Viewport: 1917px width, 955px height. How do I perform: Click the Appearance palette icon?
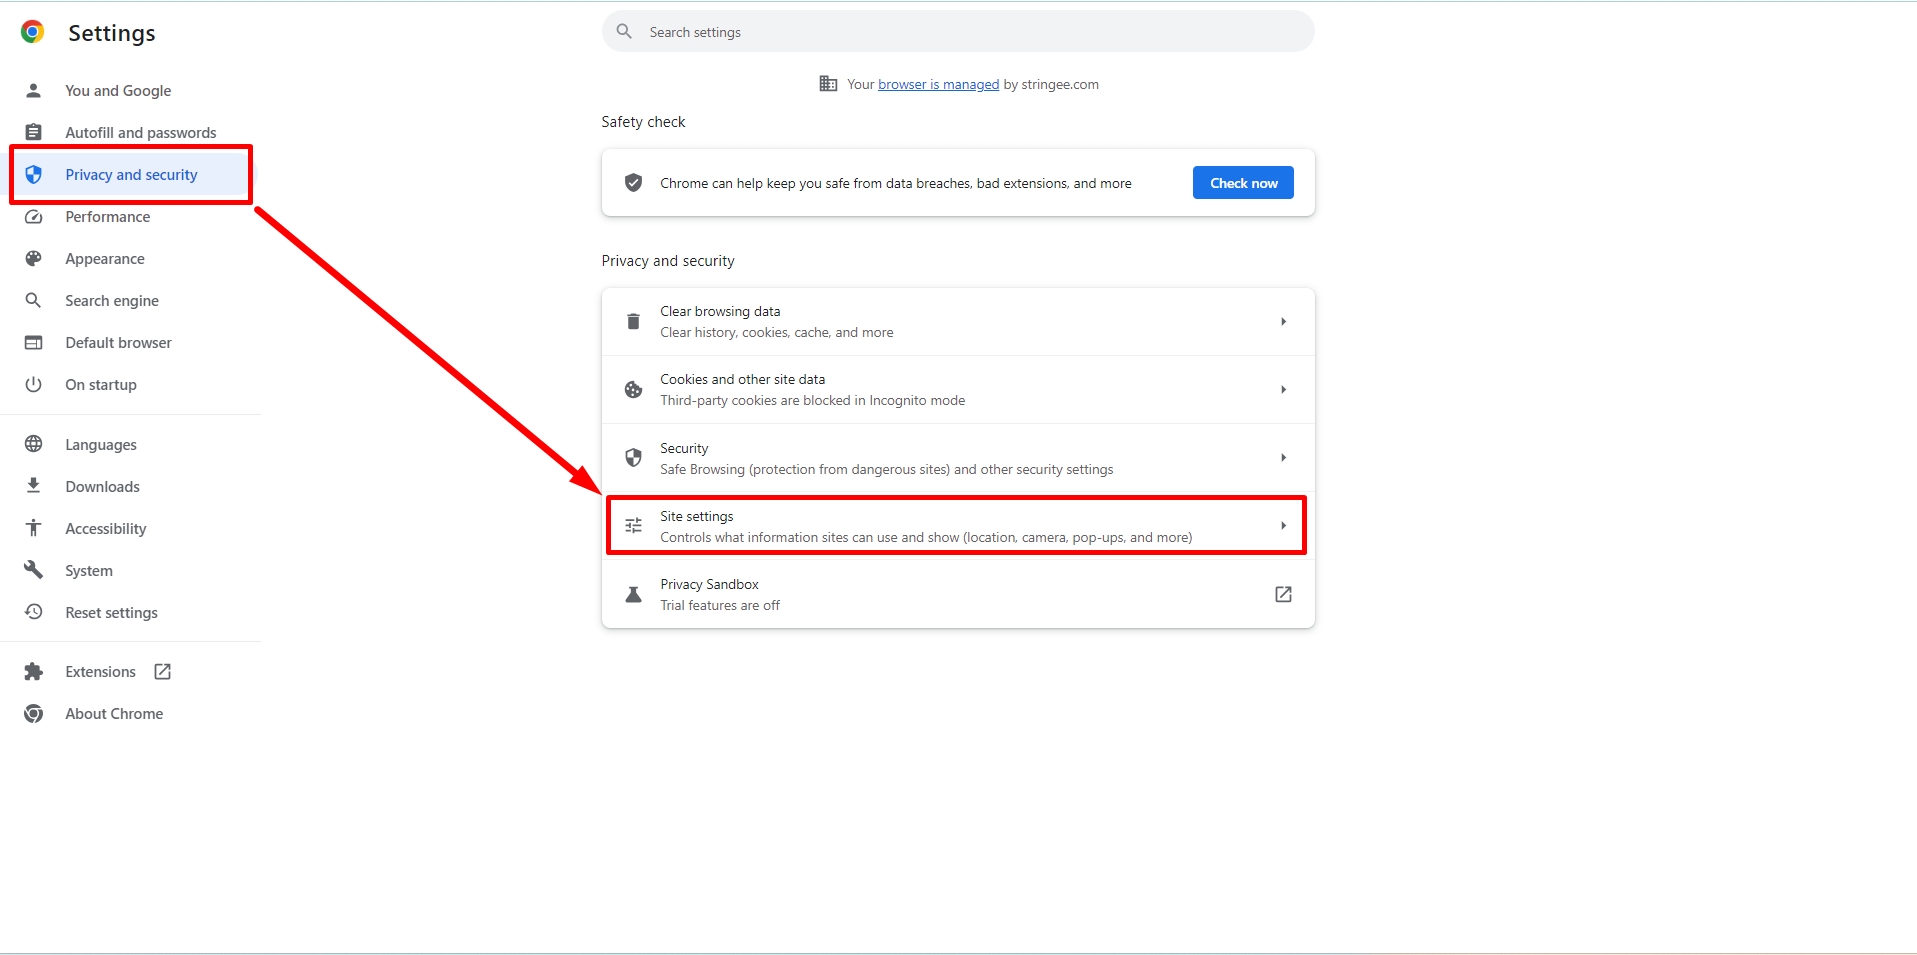[33, 259]
